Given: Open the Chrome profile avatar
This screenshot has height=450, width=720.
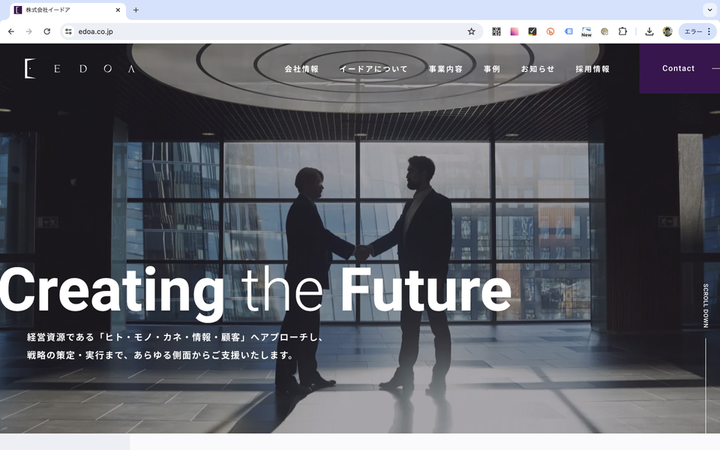Looking at the screenshot, I should [668, 32].
